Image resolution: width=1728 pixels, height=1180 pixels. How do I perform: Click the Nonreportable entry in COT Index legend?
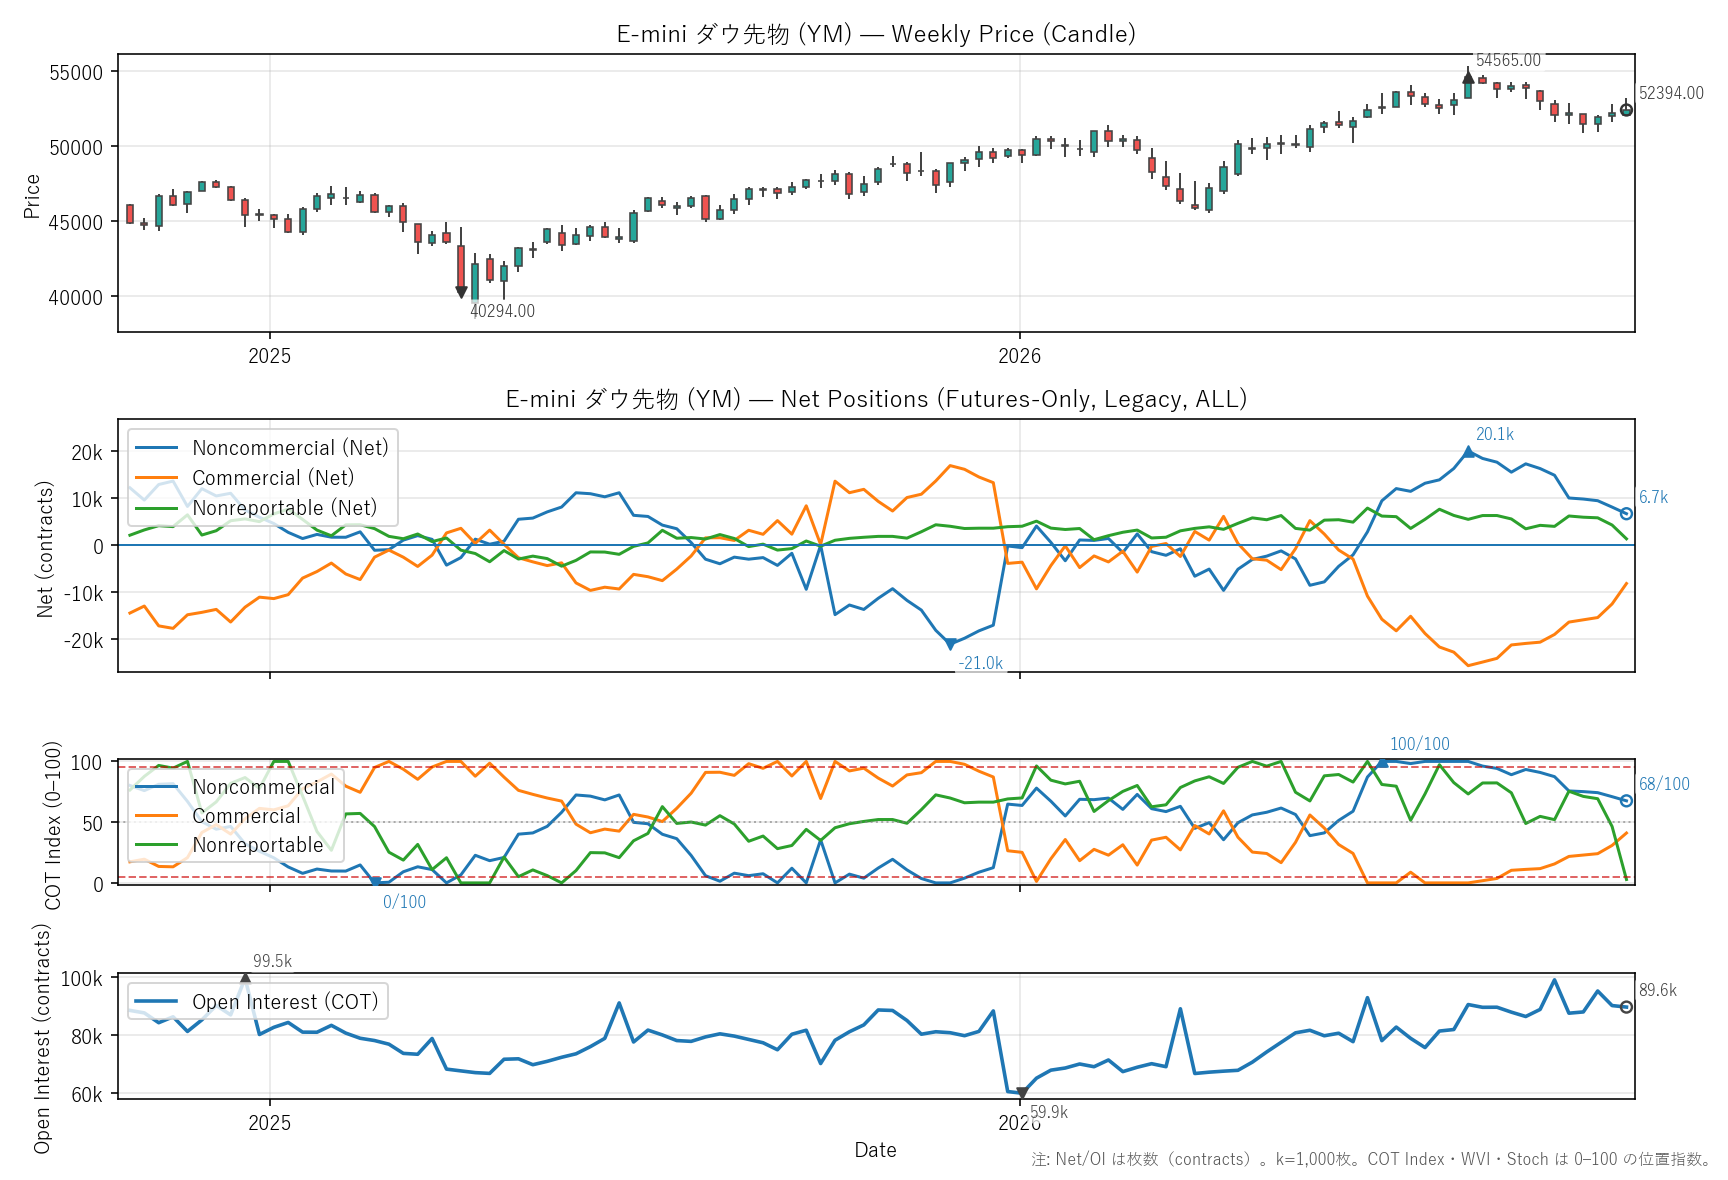(230, 845)
